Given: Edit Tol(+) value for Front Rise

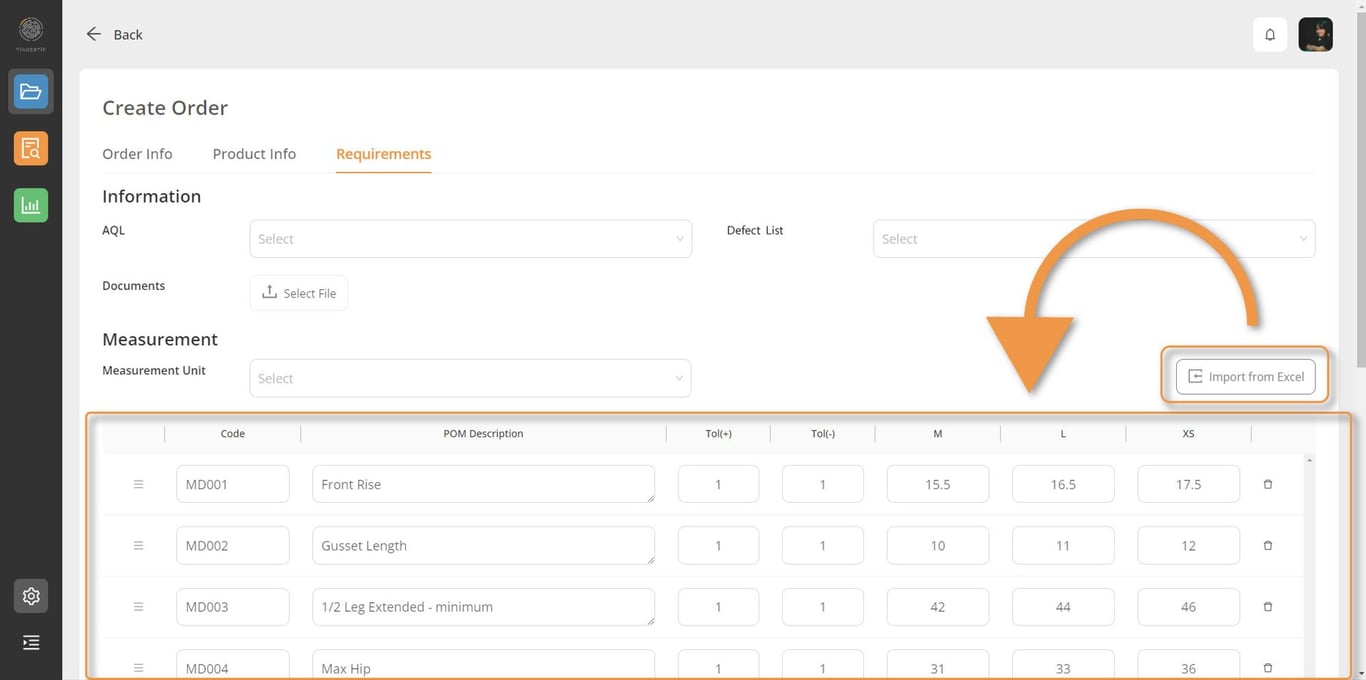Looking at the screenshot, I should 718,484.
